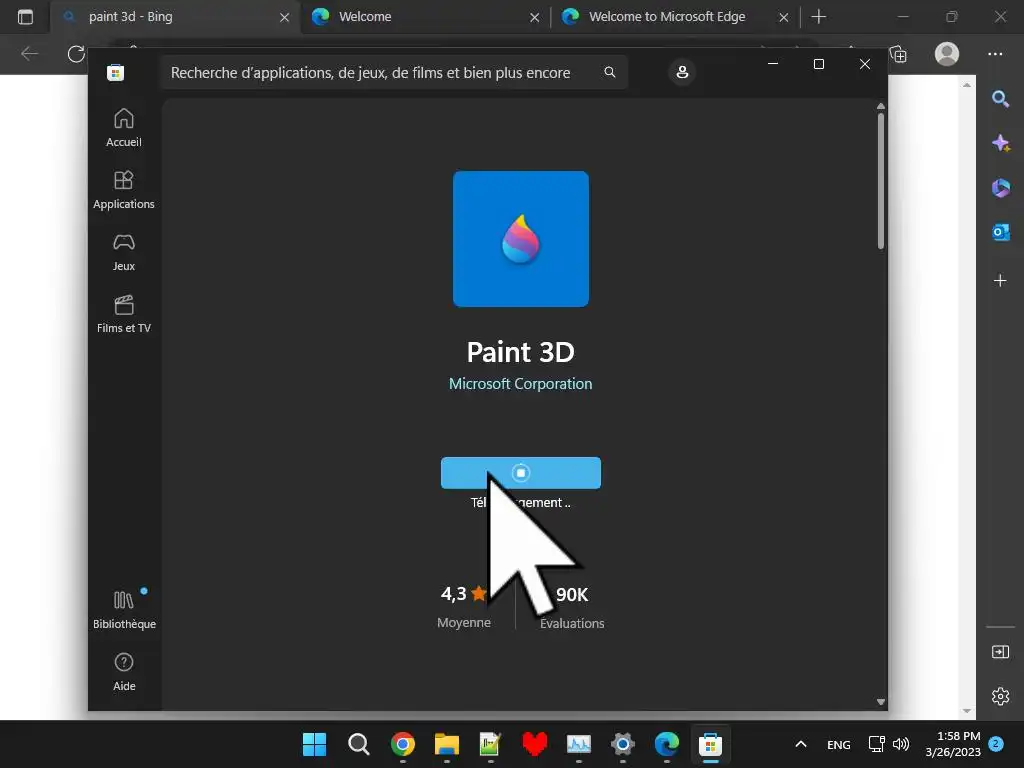Open taskbar Search

[x=358, y=744]
